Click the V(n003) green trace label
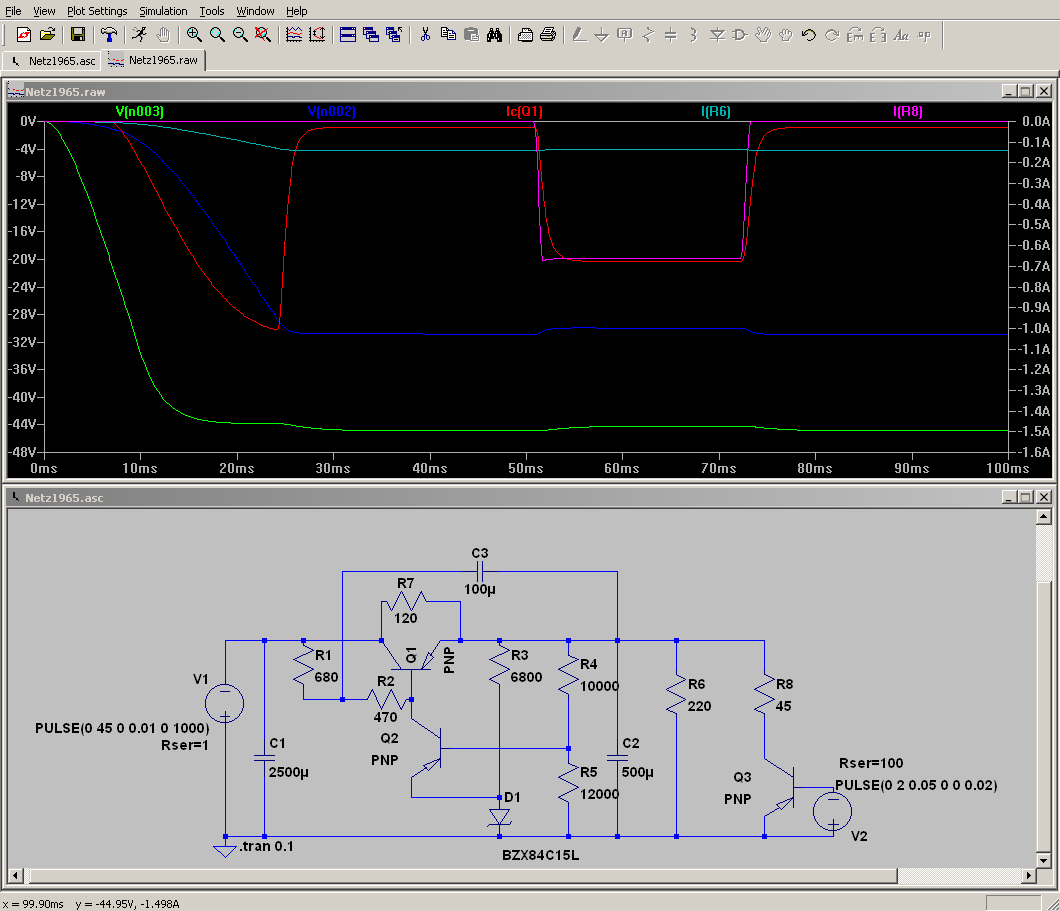Viewport: 1060px width, 911px height. 140,112
